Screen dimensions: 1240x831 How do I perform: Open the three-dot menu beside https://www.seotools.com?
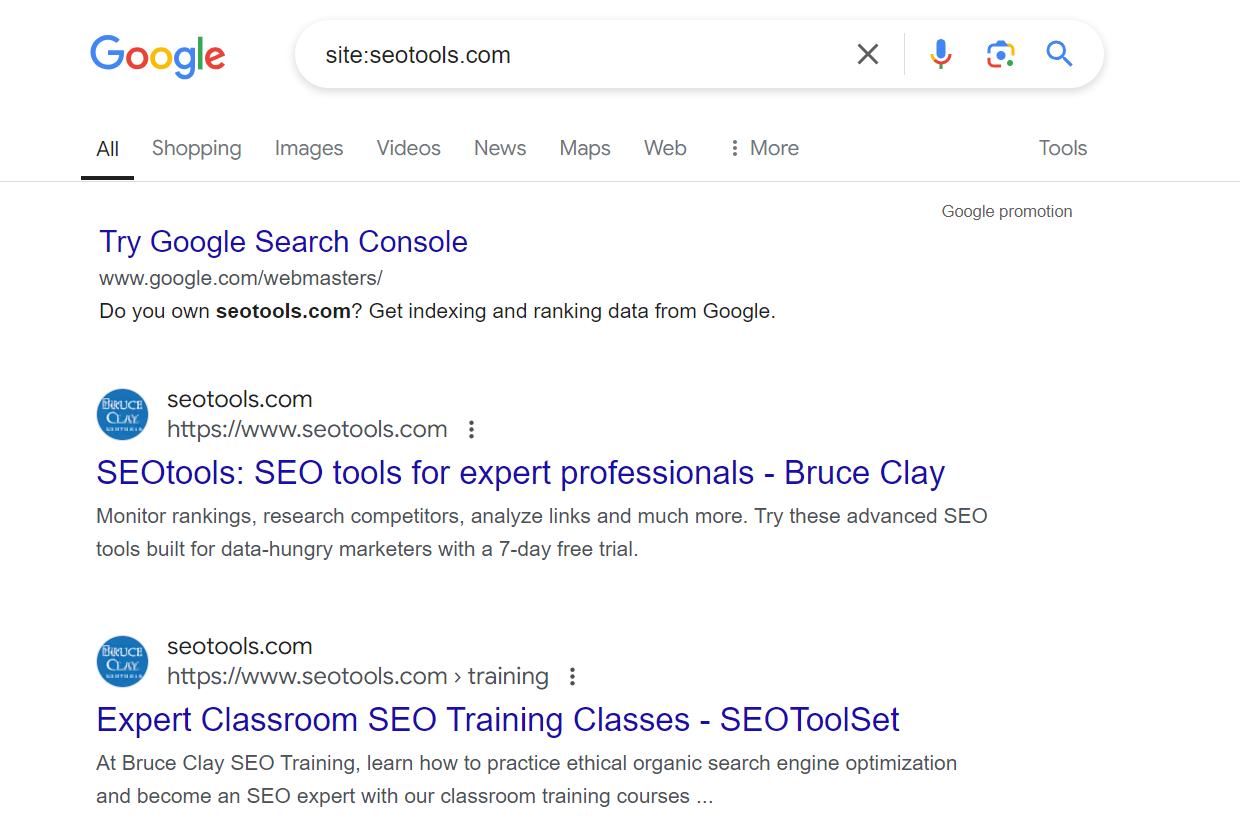click(x=472, y=430)
